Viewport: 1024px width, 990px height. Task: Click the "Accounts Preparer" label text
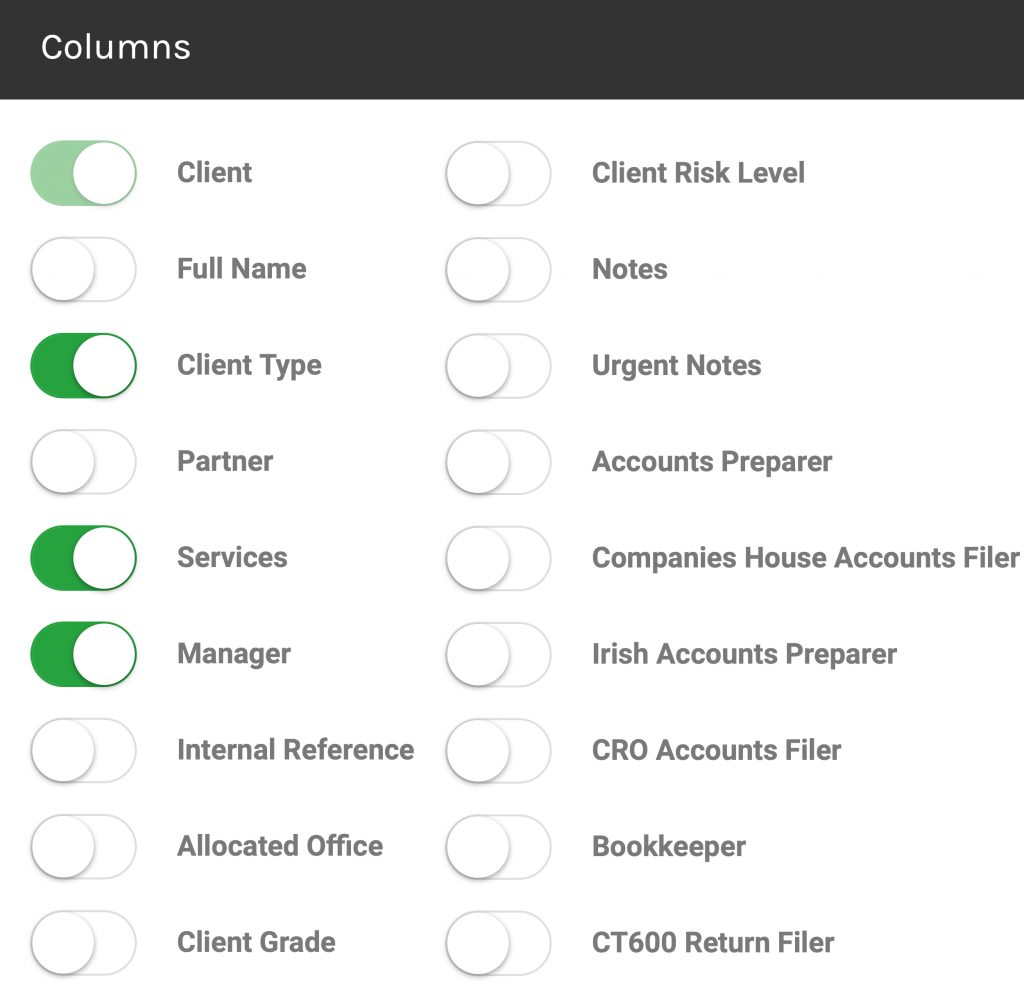pyautogui.click(x=712, y=462)
